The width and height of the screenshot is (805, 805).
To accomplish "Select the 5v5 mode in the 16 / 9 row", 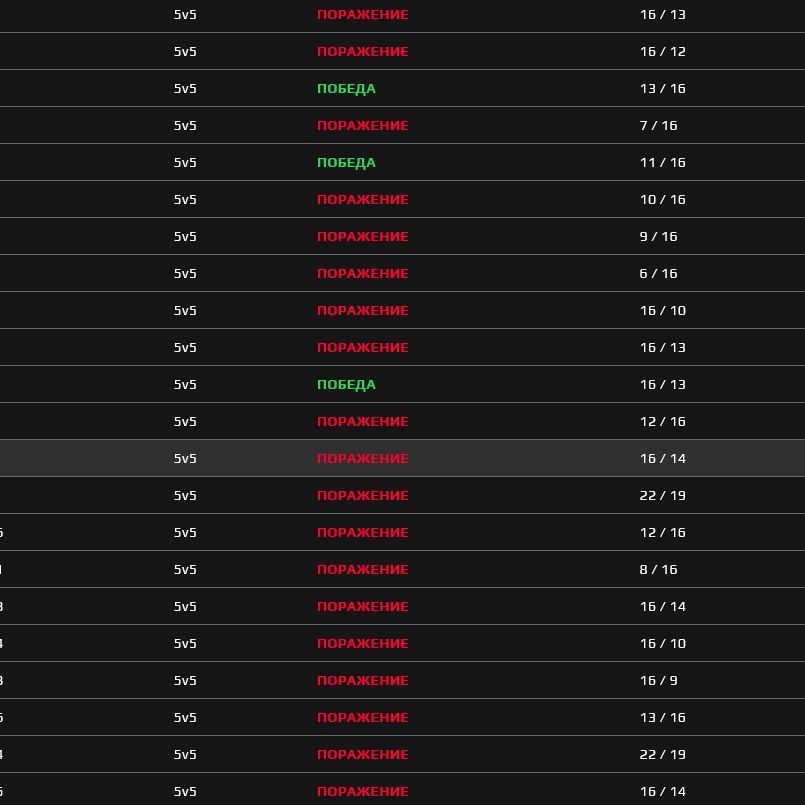I will (x=185, y=680).
